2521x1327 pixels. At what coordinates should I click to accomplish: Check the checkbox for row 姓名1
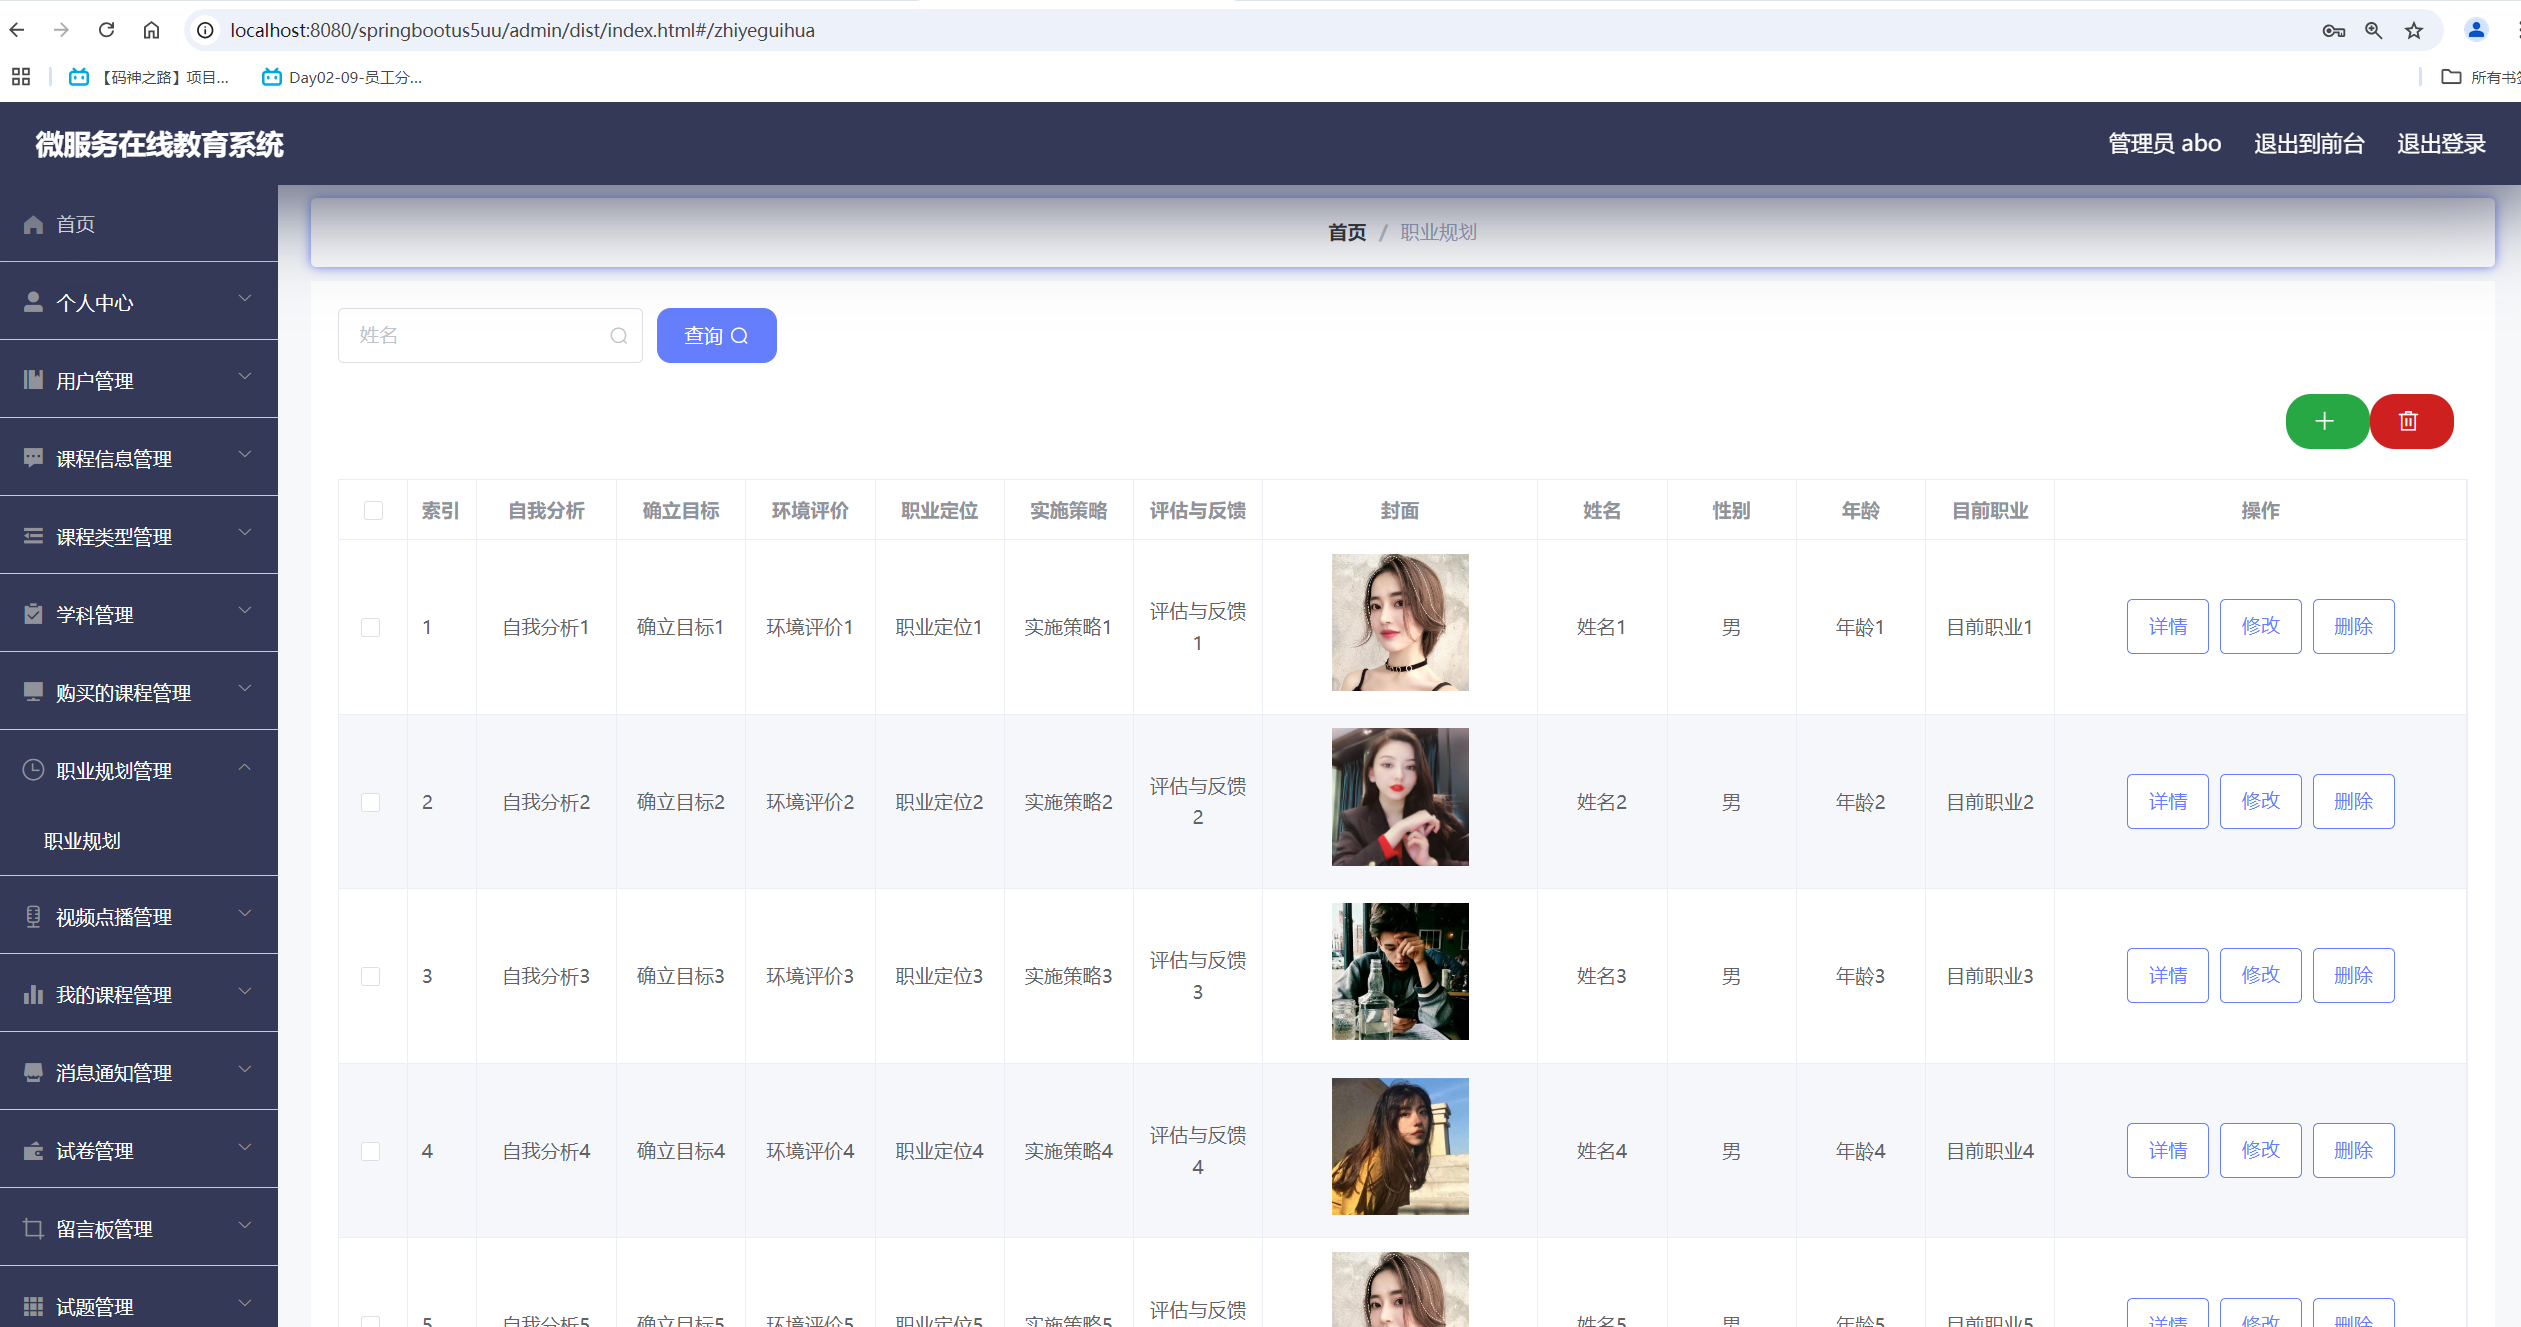(371, 627)
